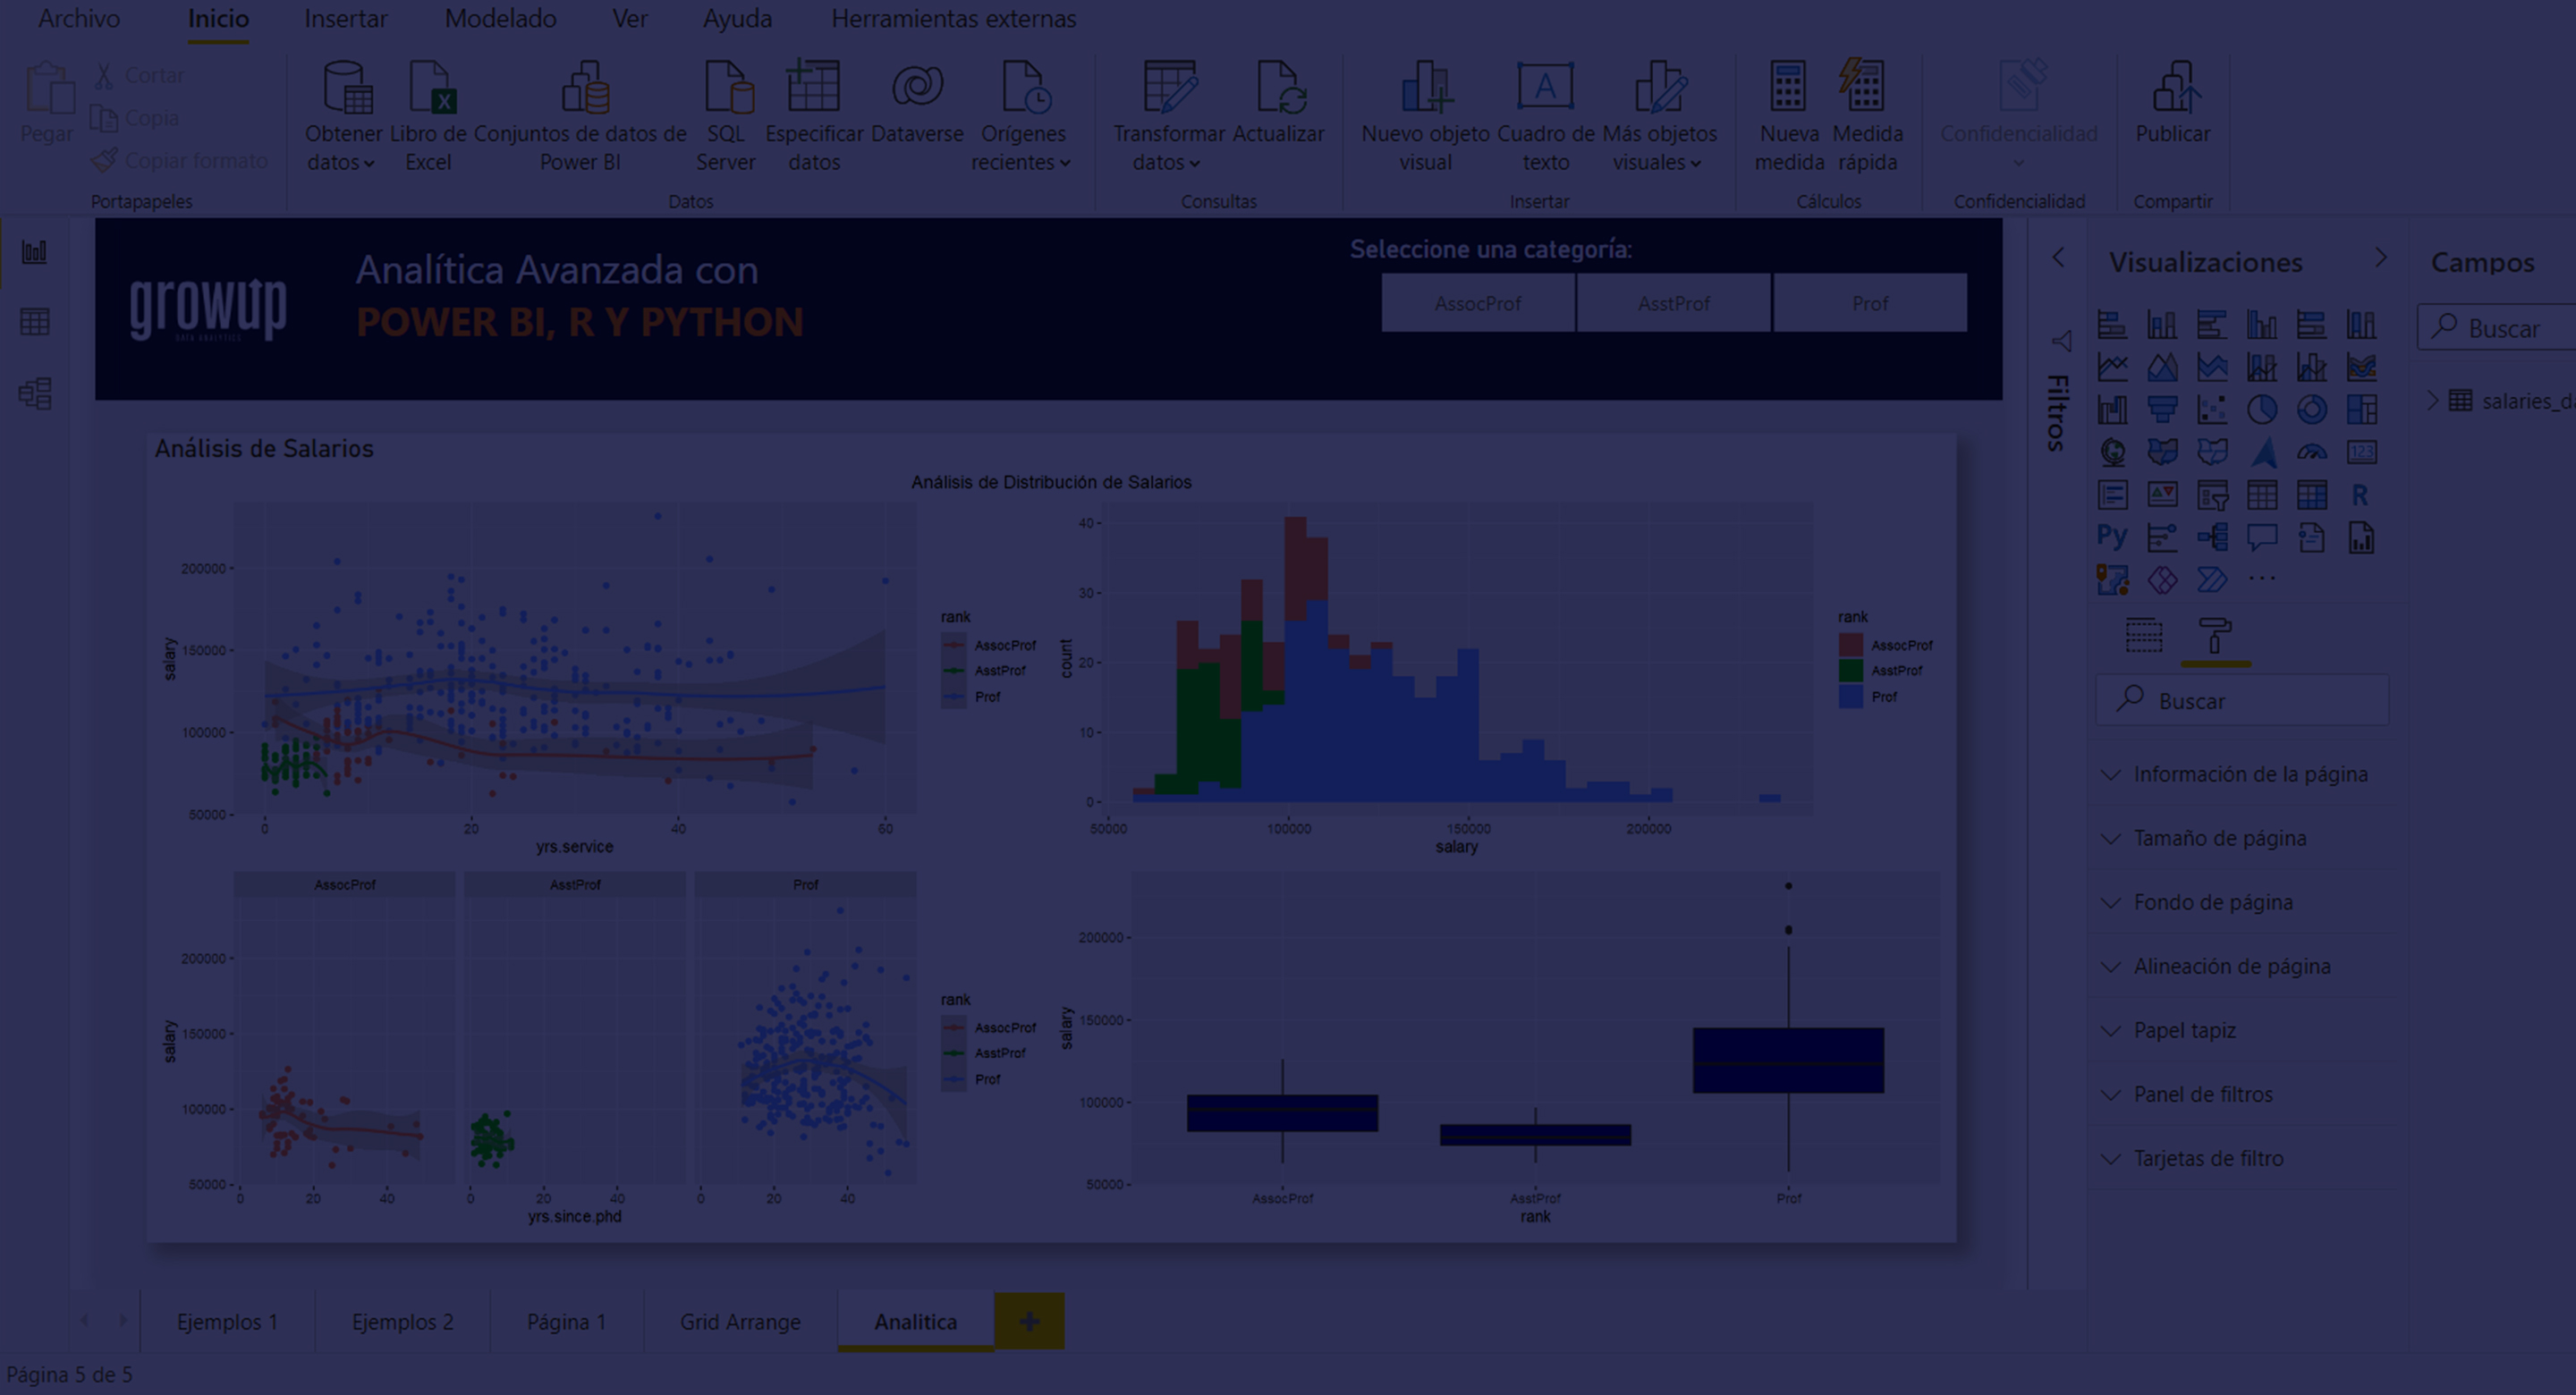Select the Power Apps visual

tap(2162, 580)
